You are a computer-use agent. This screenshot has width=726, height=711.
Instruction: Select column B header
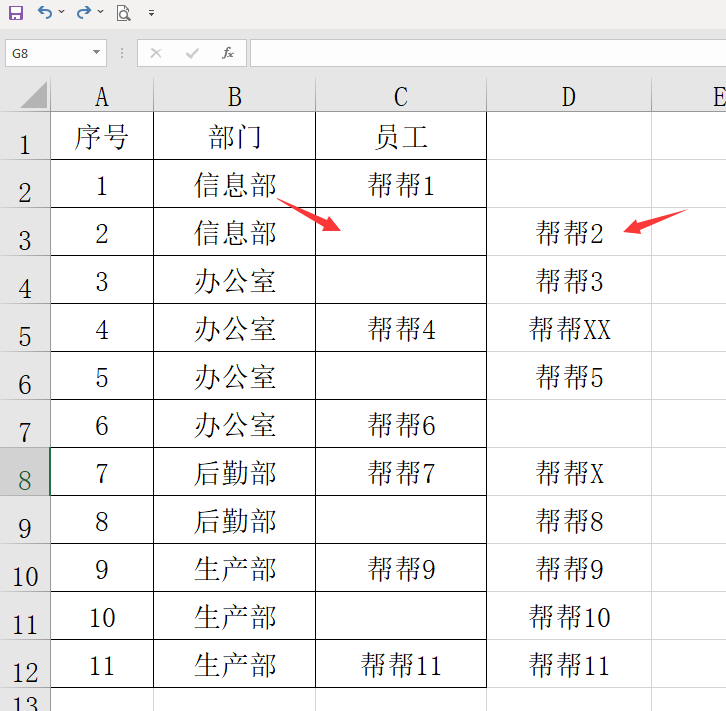(234, 95)
